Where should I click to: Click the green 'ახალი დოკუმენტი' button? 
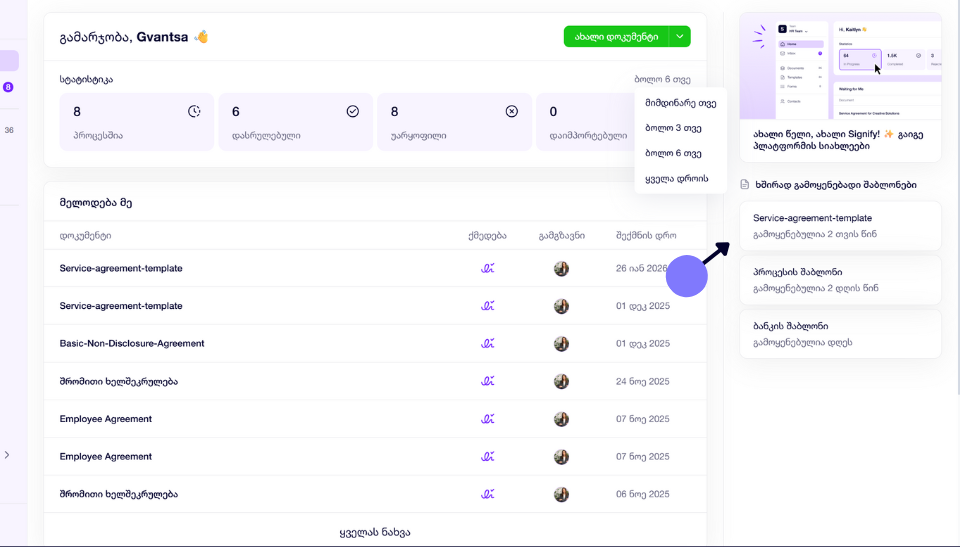pos(616,37)
